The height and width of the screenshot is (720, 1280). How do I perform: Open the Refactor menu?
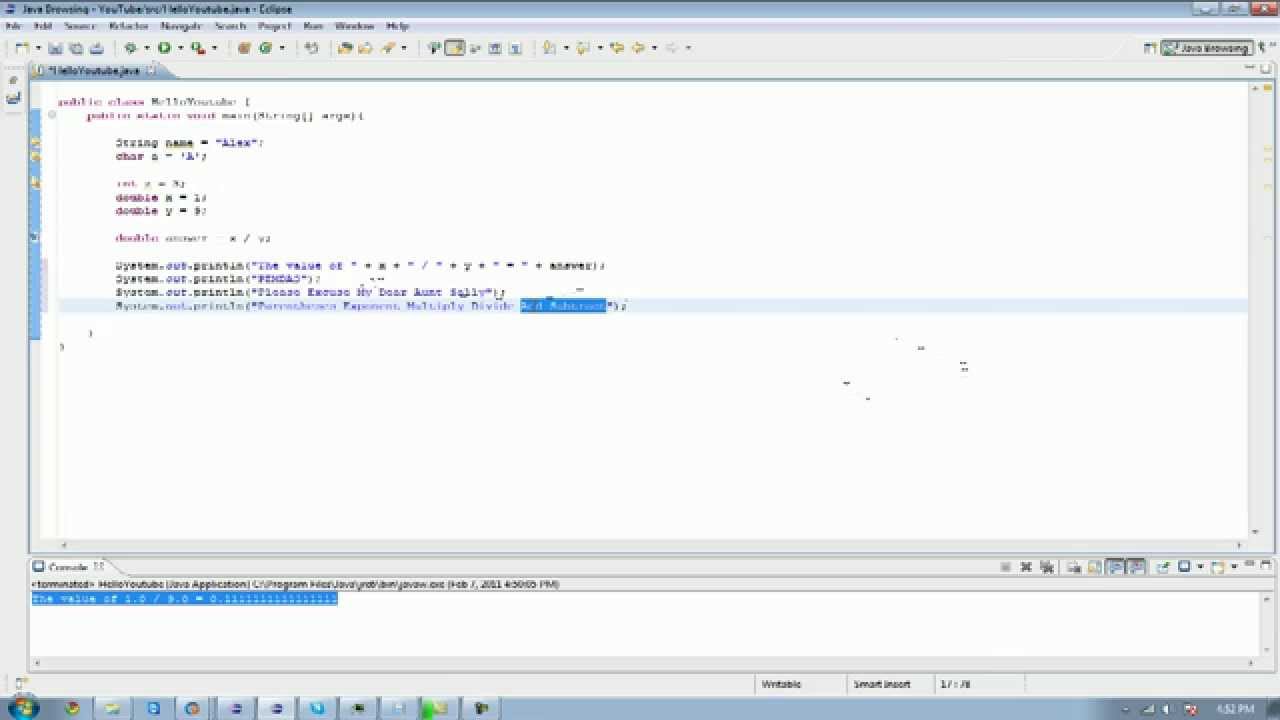pos(128,26)
